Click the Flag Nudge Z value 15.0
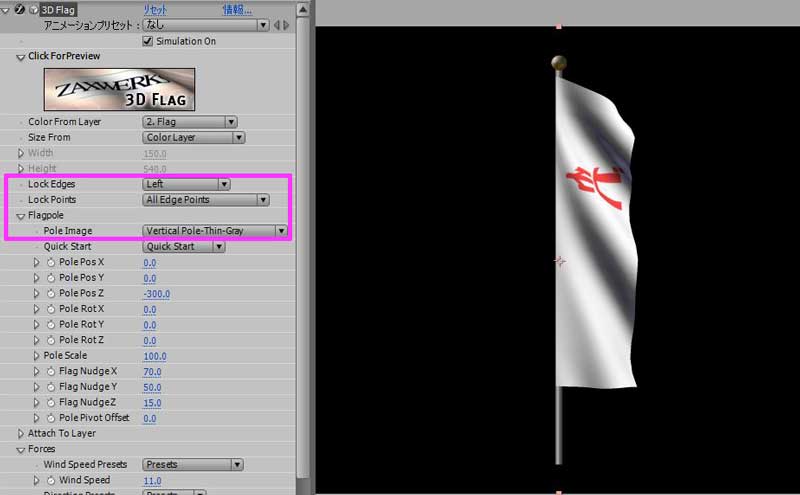Screen dimensions: 800x495 (x=152, y=403)
